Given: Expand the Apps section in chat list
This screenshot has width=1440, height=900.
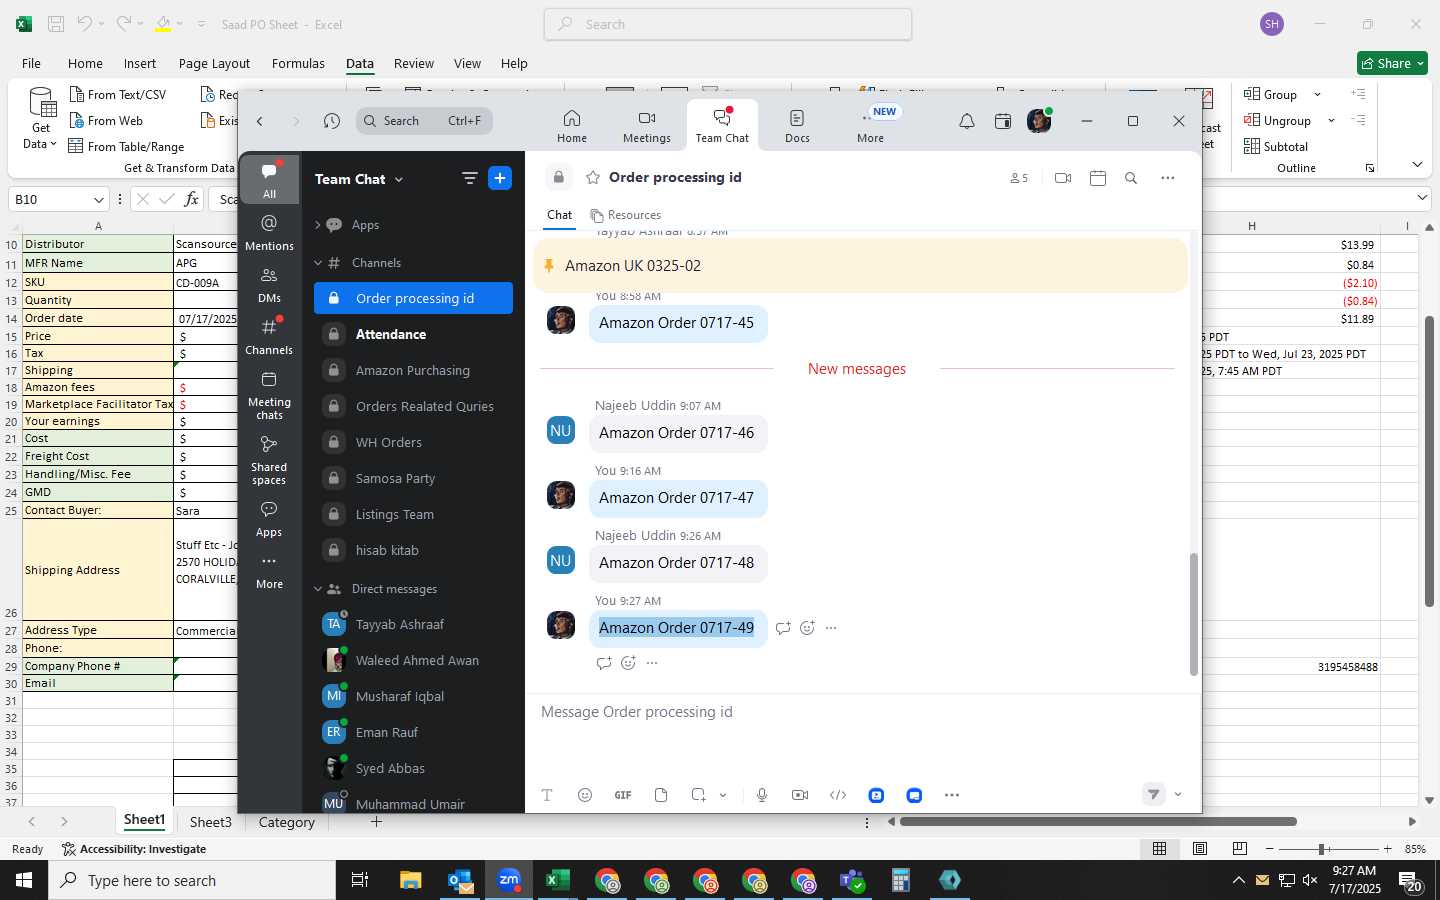Looking at the screenshot, I should (318, 225).
